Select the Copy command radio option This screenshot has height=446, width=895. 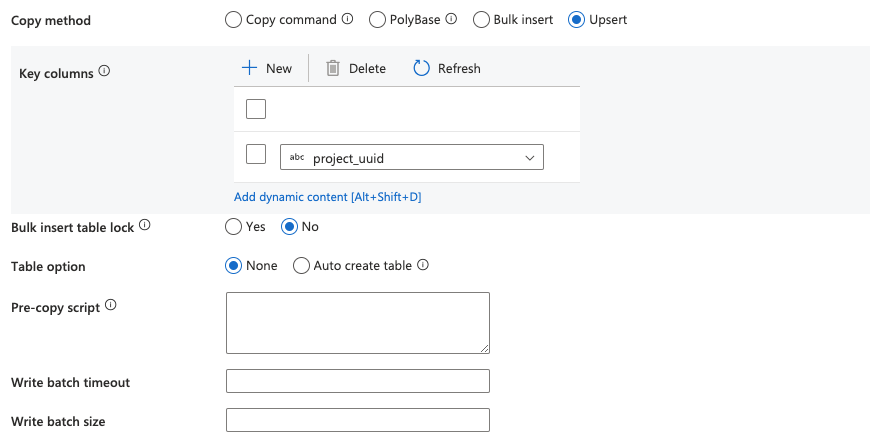pos(233,19)
